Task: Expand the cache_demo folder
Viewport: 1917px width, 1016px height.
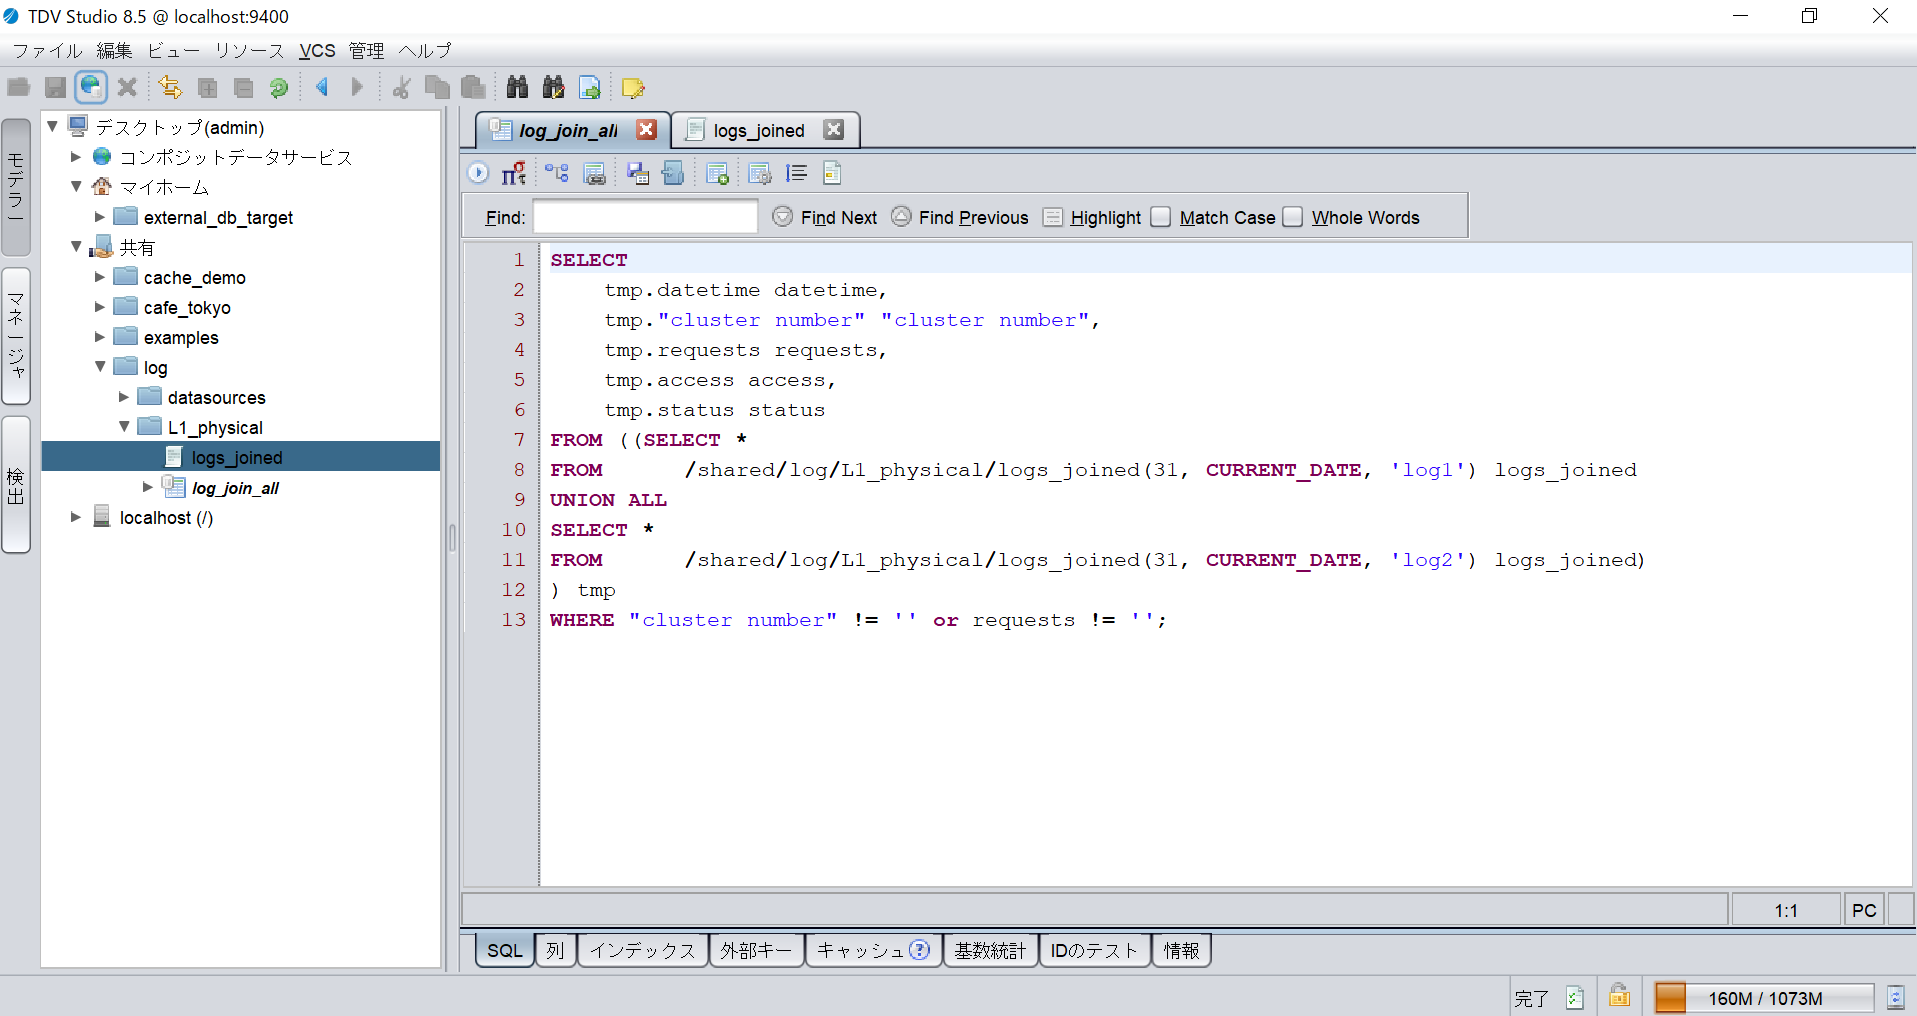Action: [100, 277]
